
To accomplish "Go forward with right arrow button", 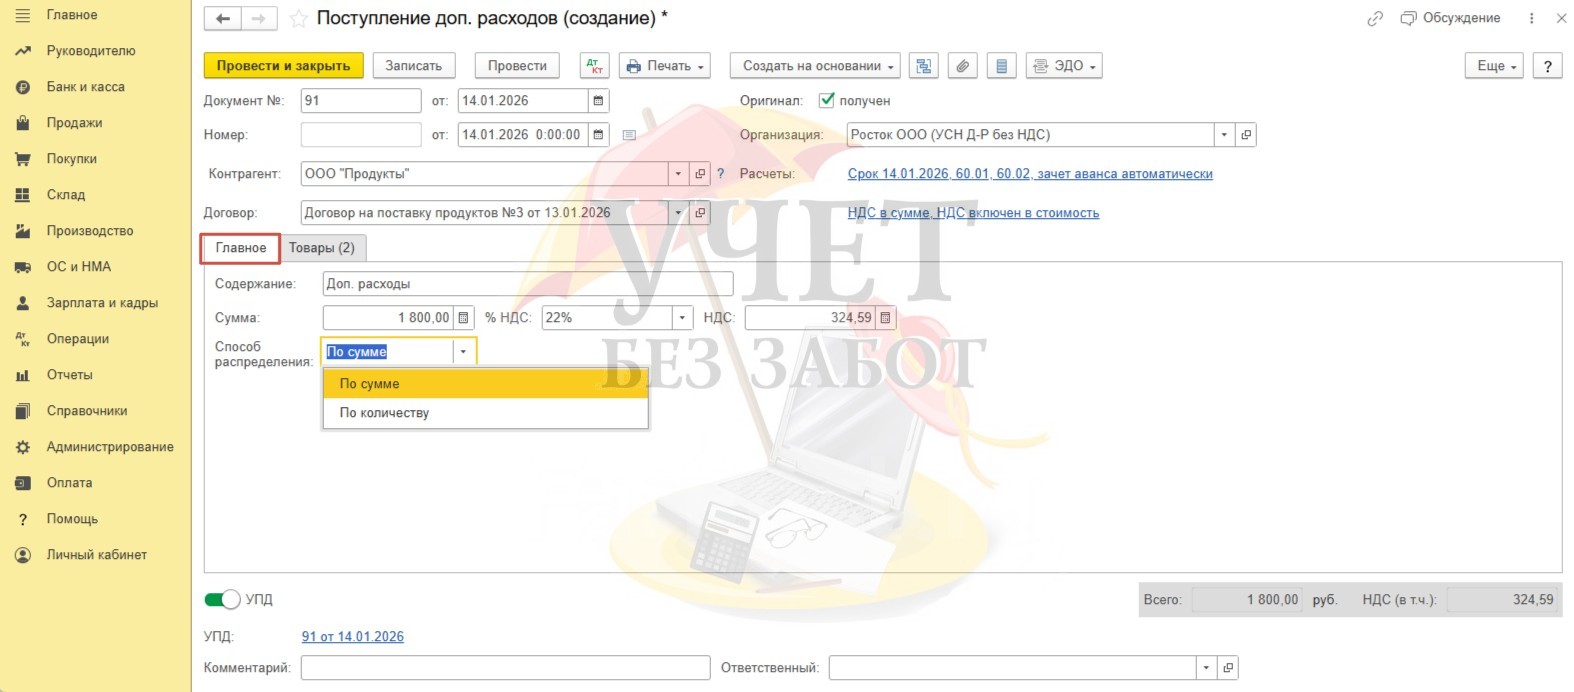I will coord(259,19).
